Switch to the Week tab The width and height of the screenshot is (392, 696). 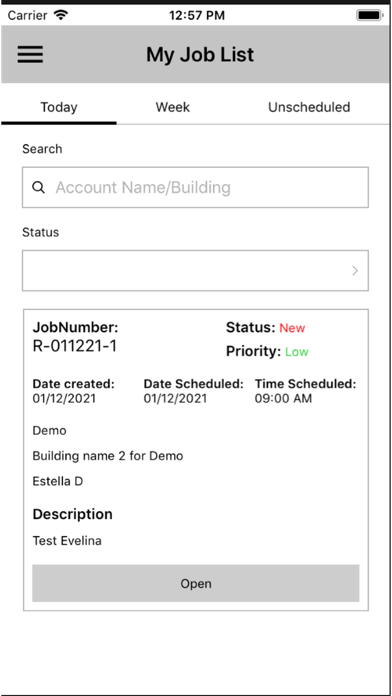coord(173,107)
